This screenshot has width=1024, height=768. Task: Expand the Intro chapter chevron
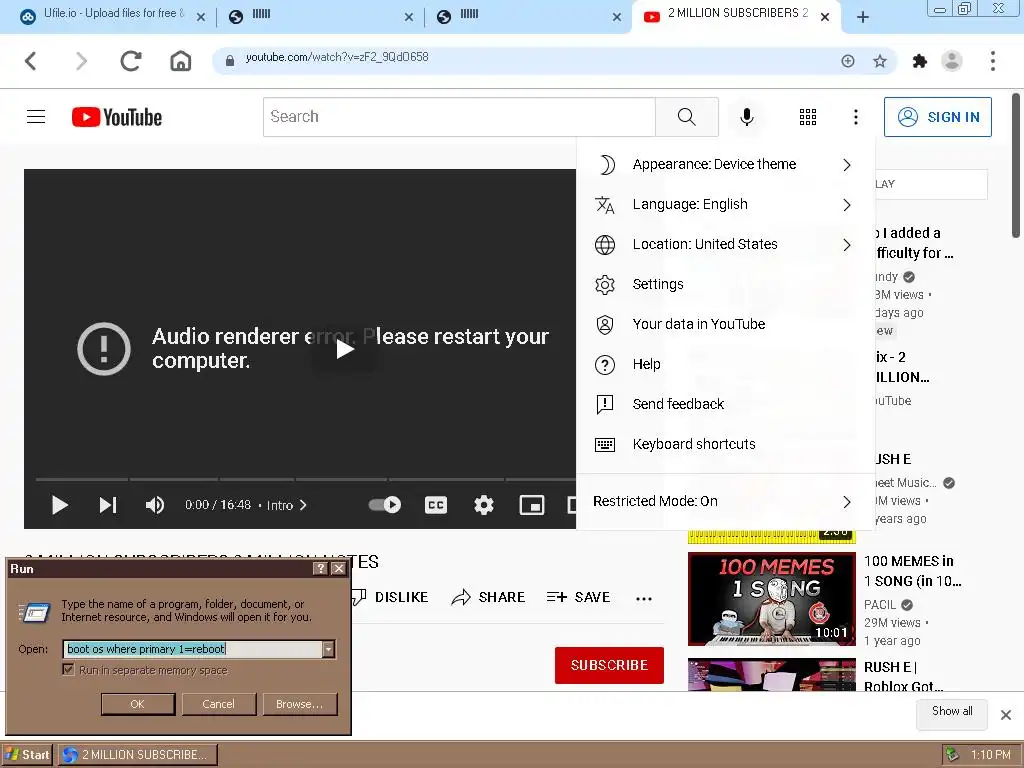303,505
